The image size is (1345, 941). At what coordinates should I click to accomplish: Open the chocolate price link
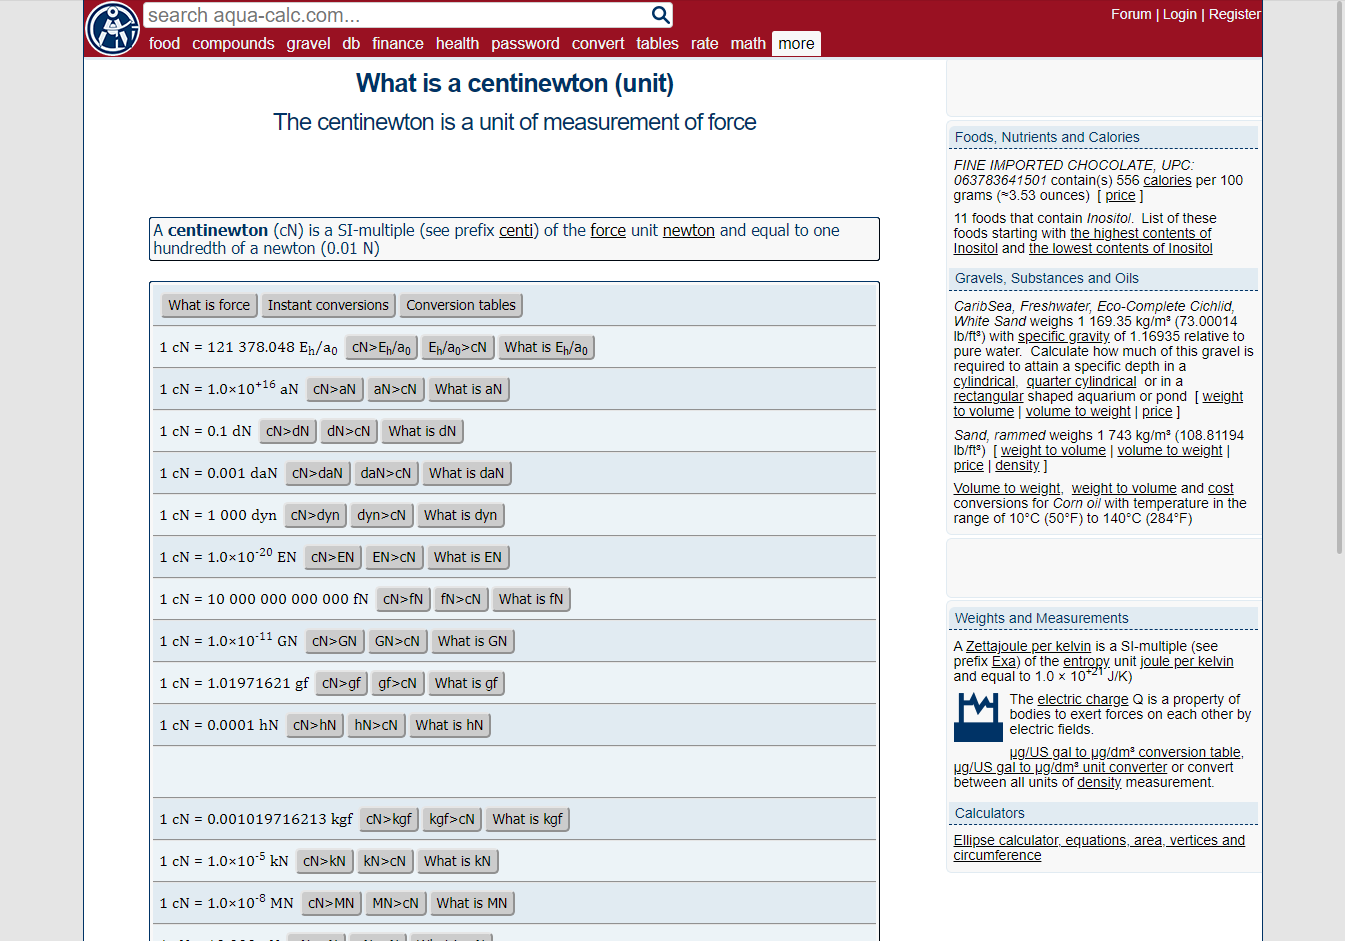1120,196
